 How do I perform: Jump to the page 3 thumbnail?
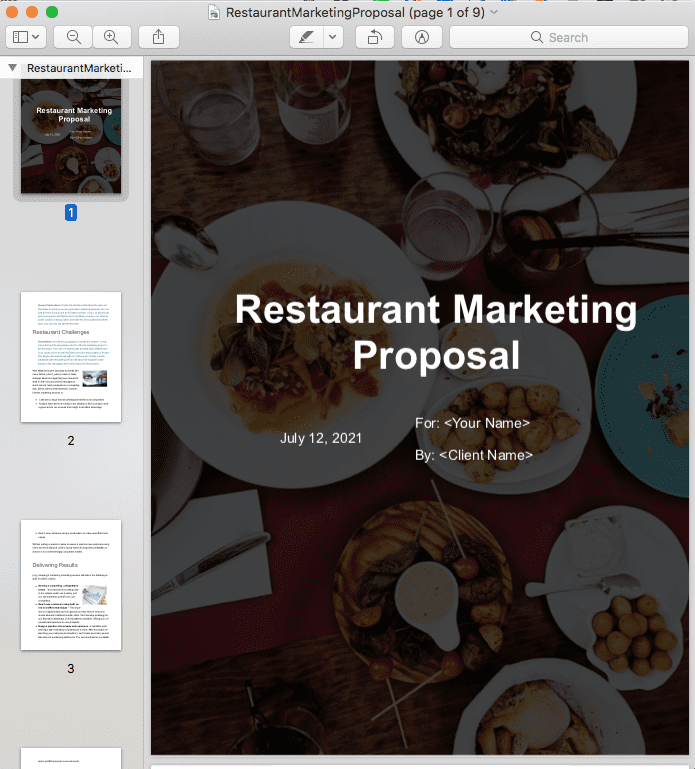[71, 585]
